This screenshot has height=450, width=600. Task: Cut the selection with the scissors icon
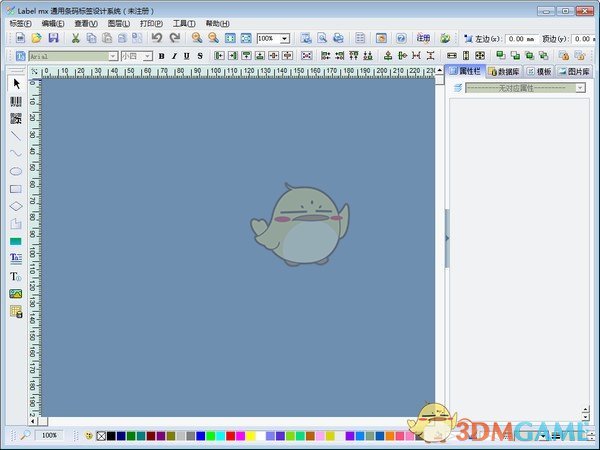75,38
